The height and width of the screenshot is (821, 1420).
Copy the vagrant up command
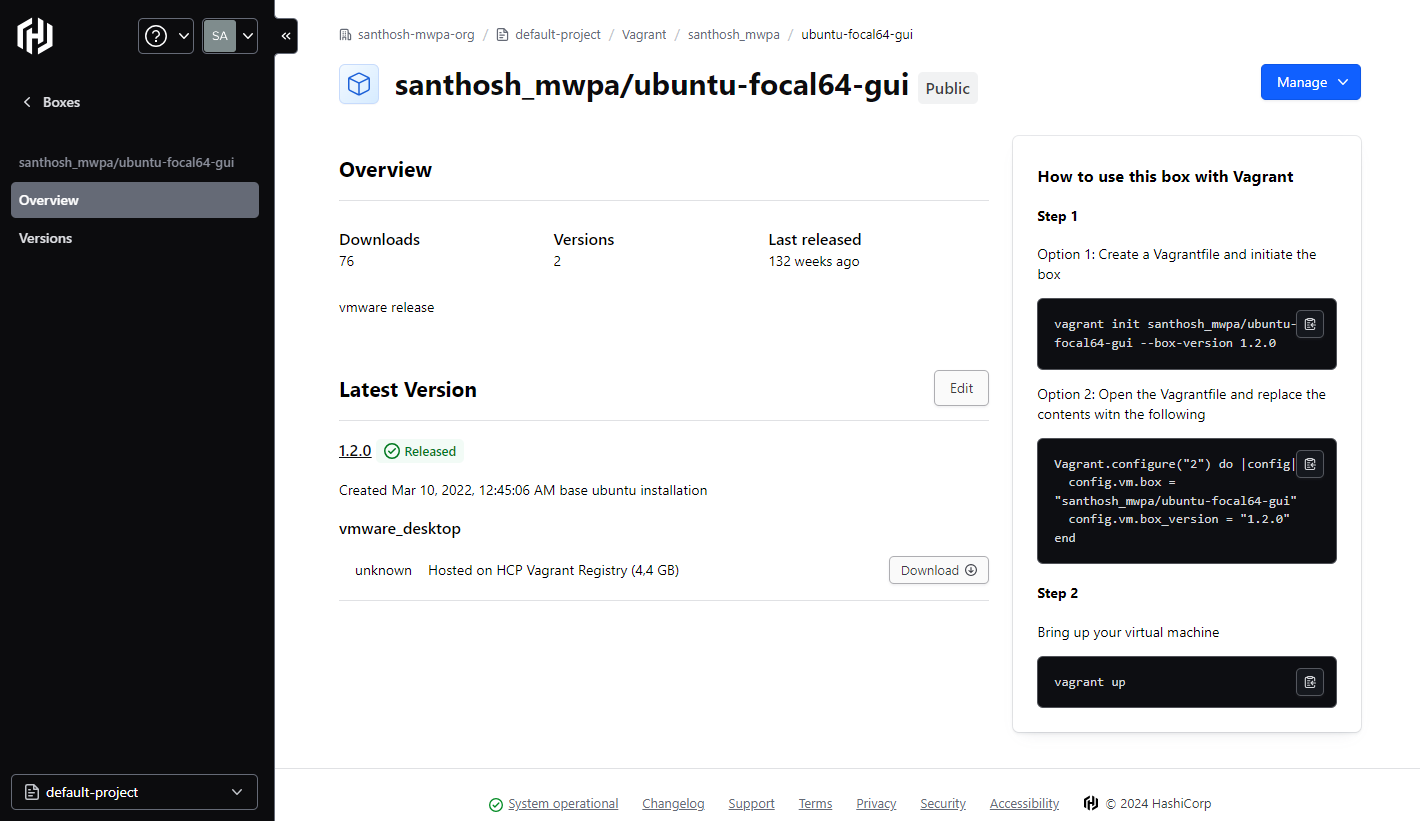[1310, 682]
